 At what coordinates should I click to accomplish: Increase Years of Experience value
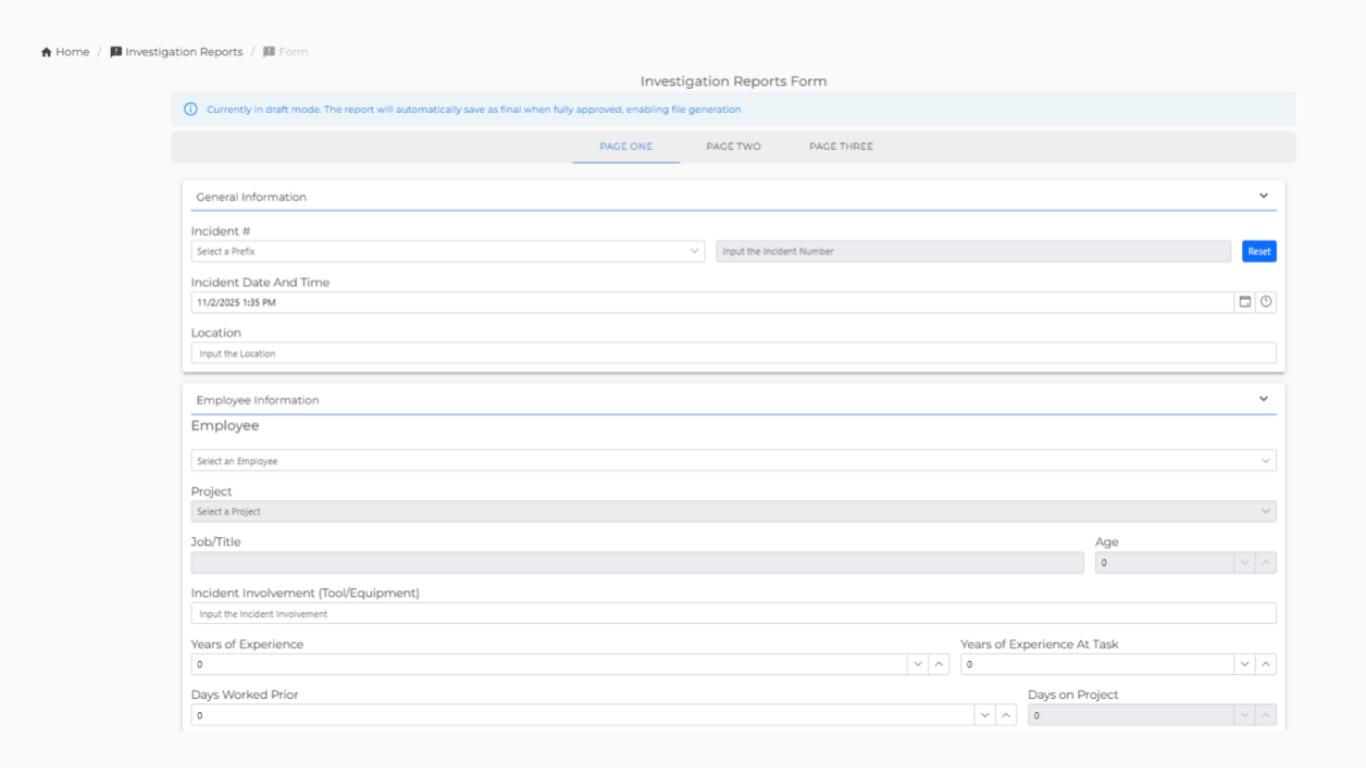939,665
